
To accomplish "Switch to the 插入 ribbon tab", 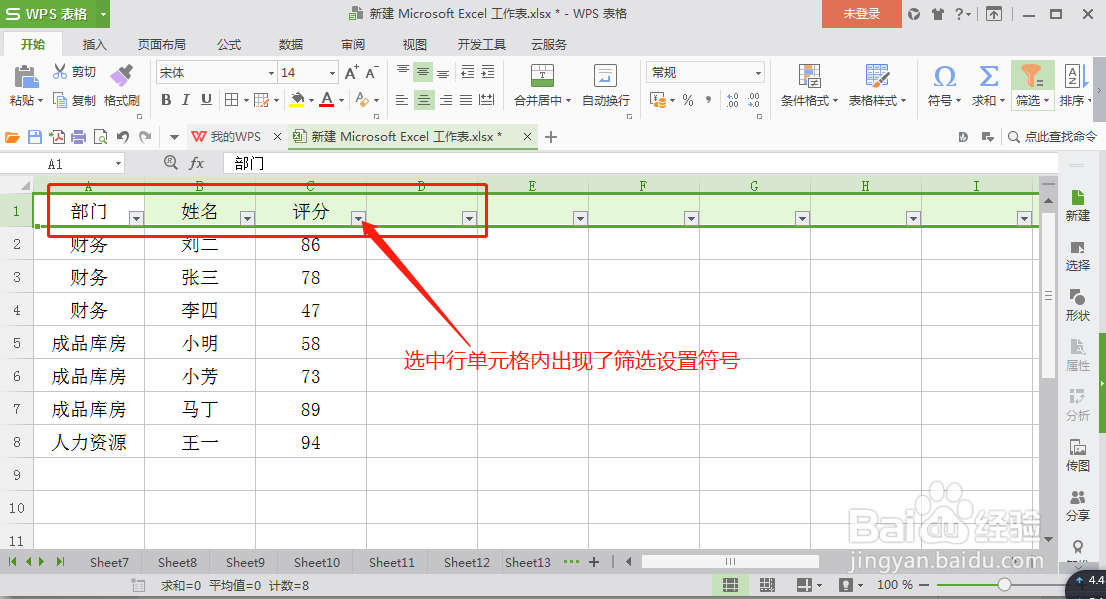I will coord(95,44).
